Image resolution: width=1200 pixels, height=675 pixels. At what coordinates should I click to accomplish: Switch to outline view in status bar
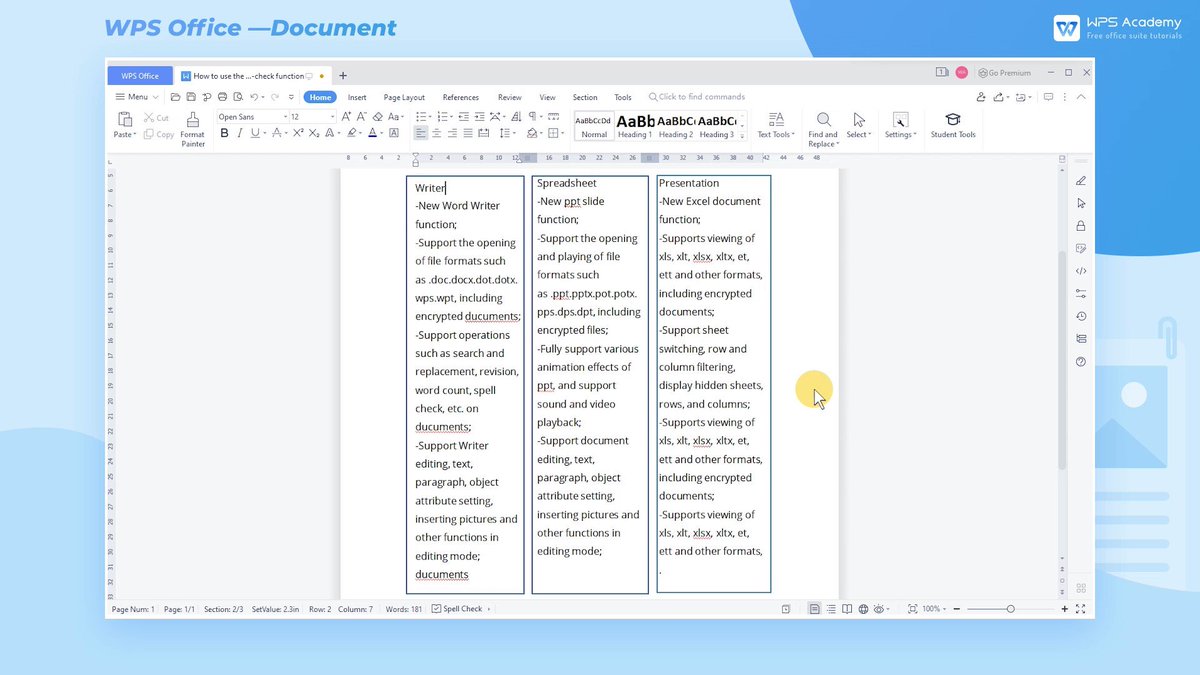[x=831, y=609]
